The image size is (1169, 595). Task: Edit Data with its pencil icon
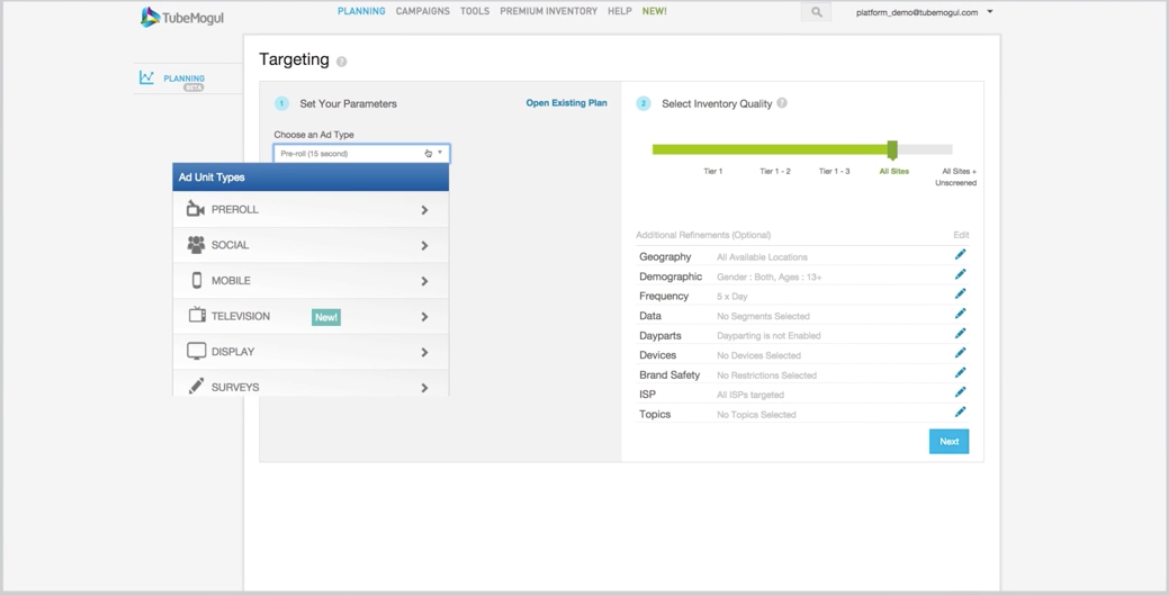point(960,314)
